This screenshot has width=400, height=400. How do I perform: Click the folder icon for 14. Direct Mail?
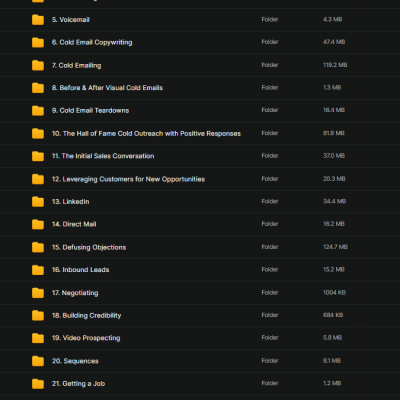click(38, 224)
